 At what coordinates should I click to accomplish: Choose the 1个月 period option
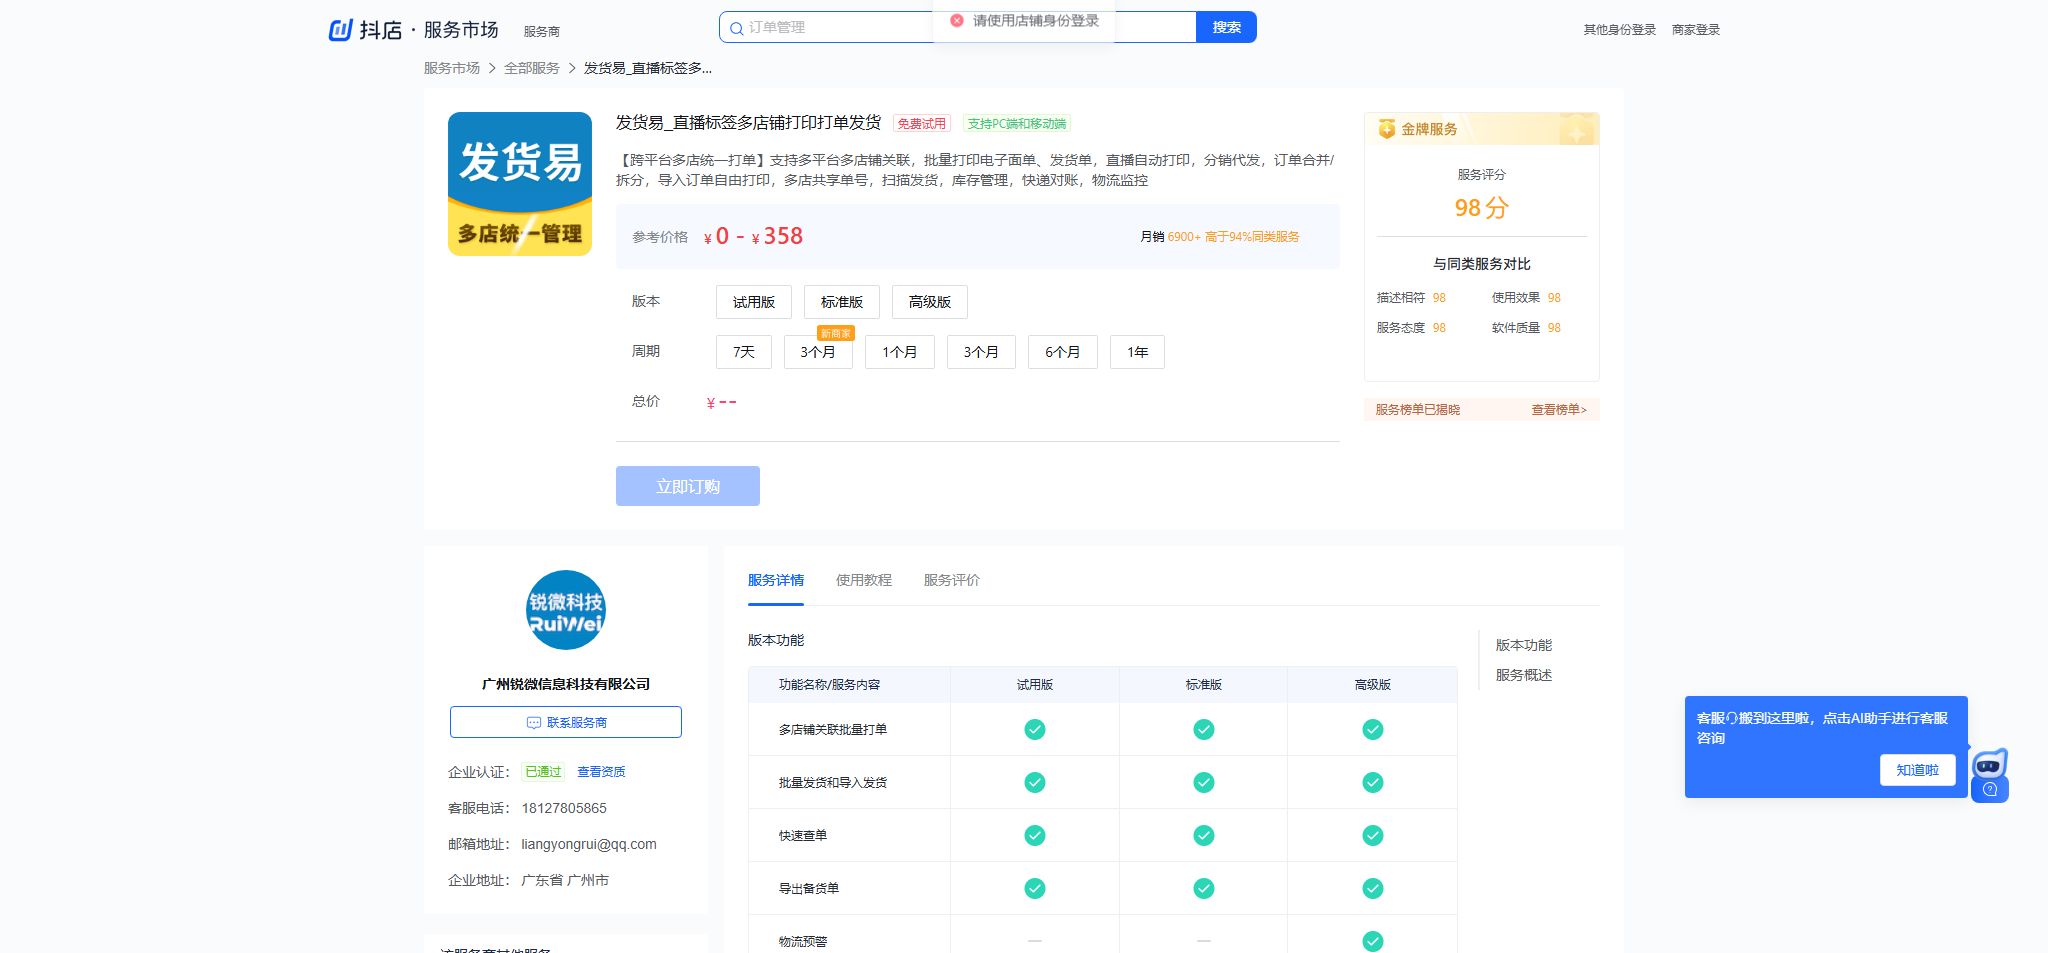click(x=900, y=352)
